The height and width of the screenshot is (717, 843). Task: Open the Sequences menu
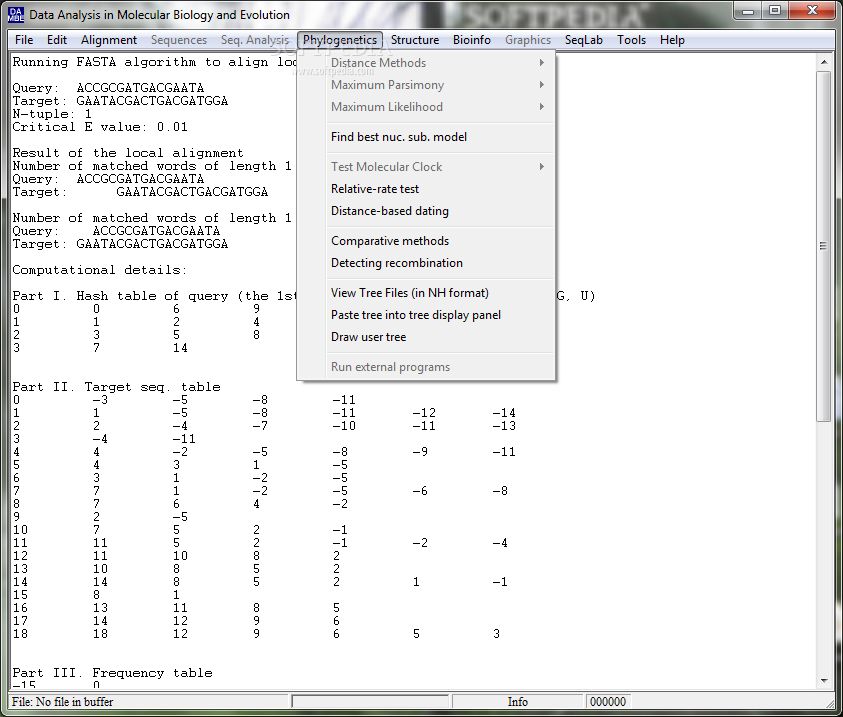click(179, 40)
